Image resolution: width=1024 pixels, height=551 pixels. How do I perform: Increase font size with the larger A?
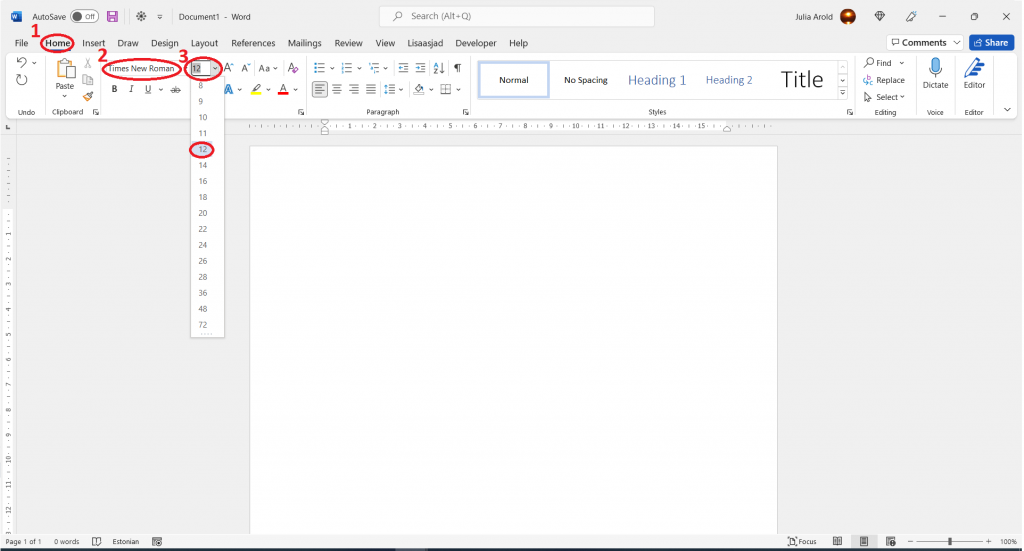tap(229, 68)
